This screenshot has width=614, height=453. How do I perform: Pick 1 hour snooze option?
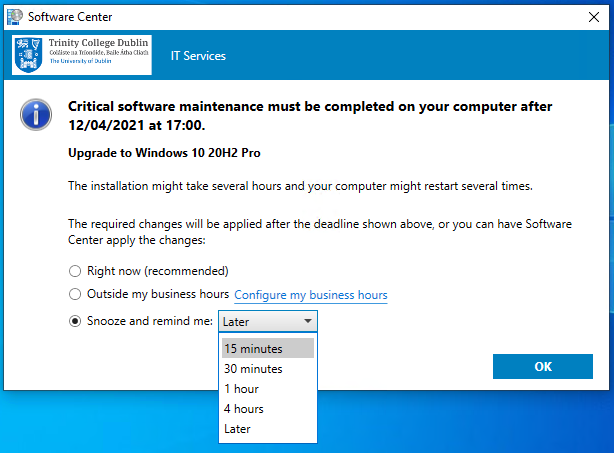tap(268, 389)
